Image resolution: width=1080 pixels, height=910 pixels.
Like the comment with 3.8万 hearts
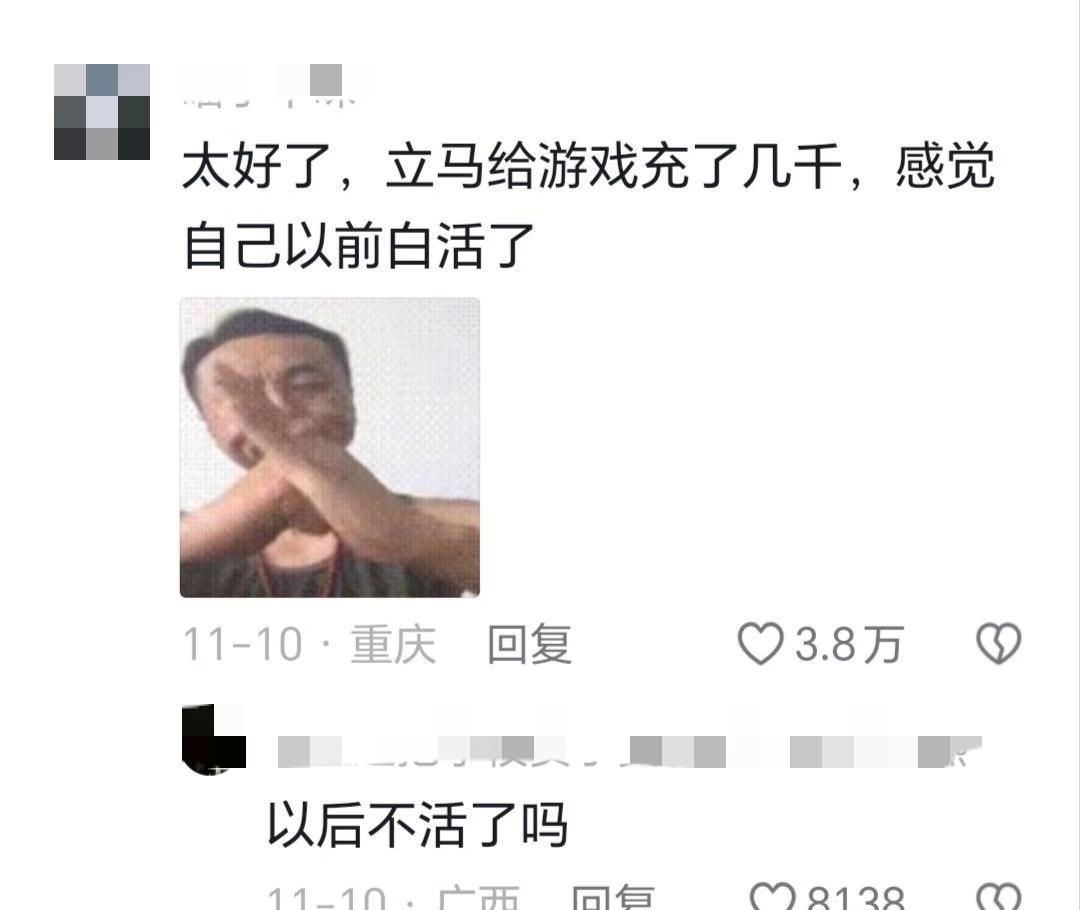click(760, 643)
